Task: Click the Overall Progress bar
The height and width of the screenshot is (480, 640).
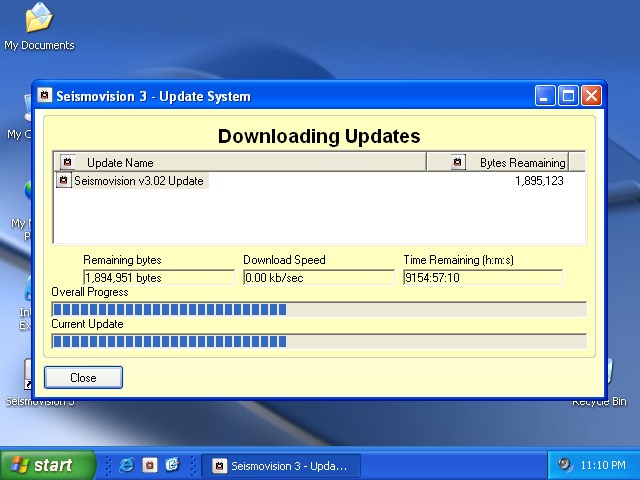Action: click(318, 309)
